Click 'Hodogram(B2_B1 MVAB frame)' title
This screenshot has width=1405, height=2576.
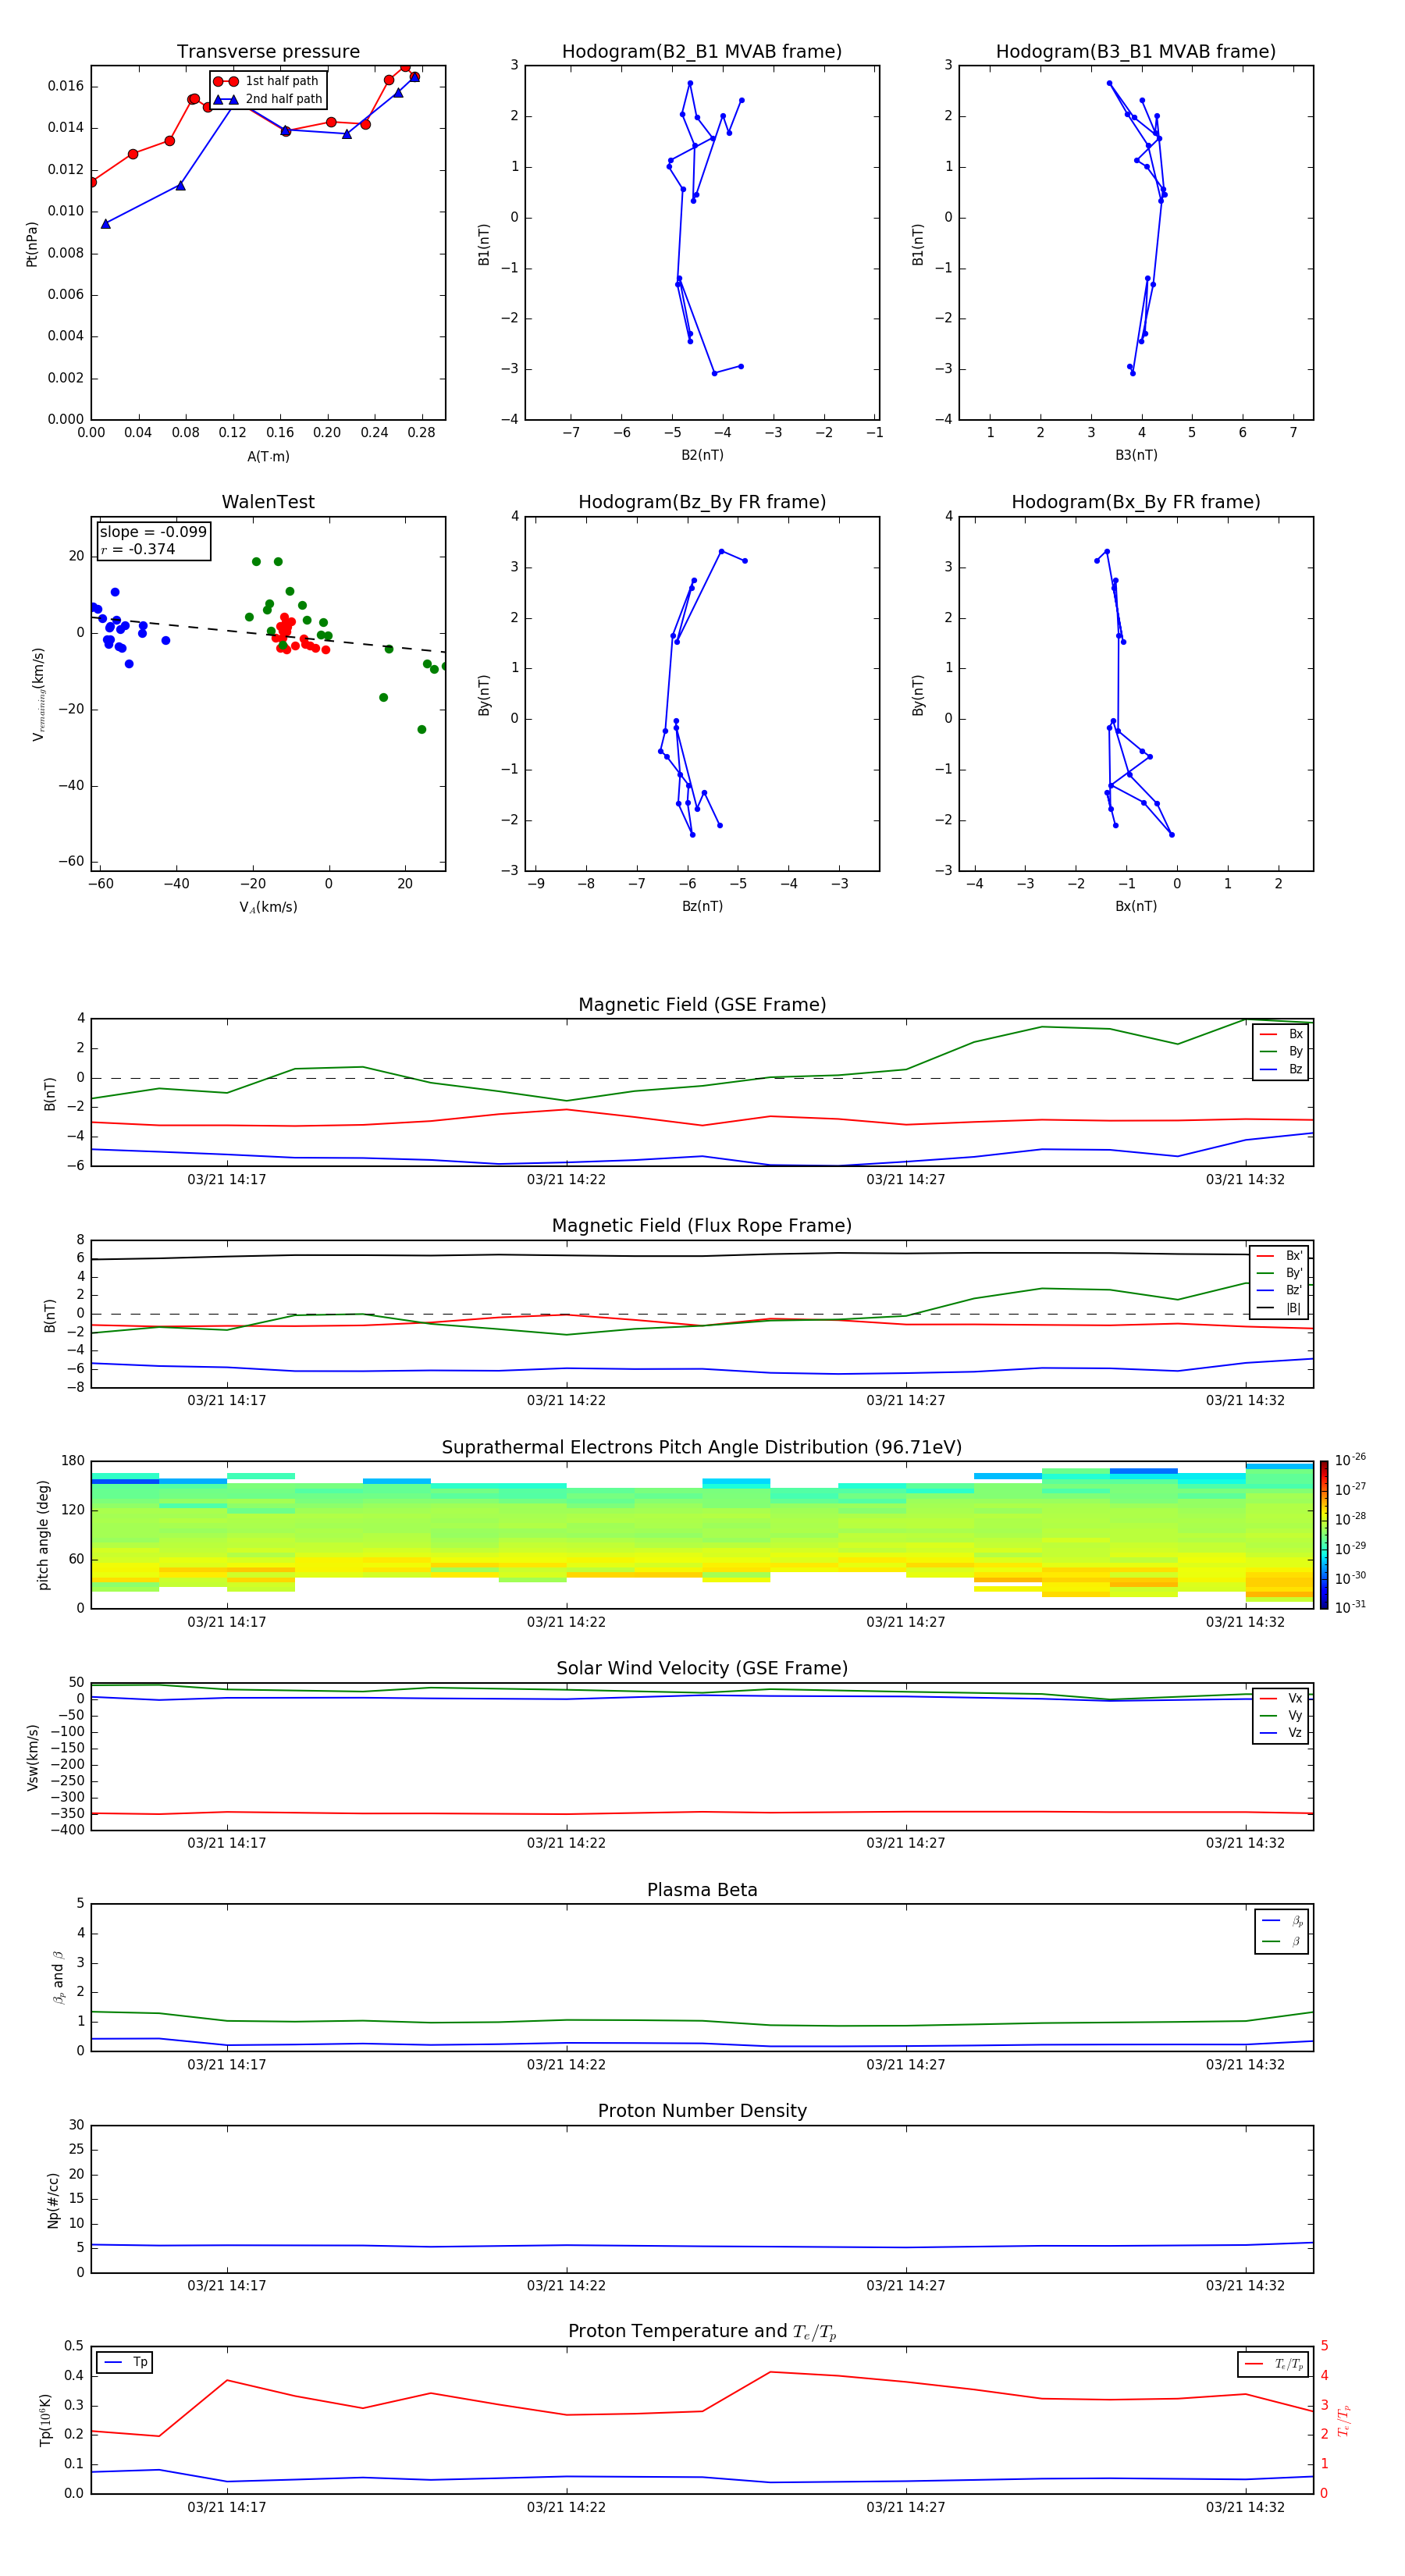click(x=702, y=52)
